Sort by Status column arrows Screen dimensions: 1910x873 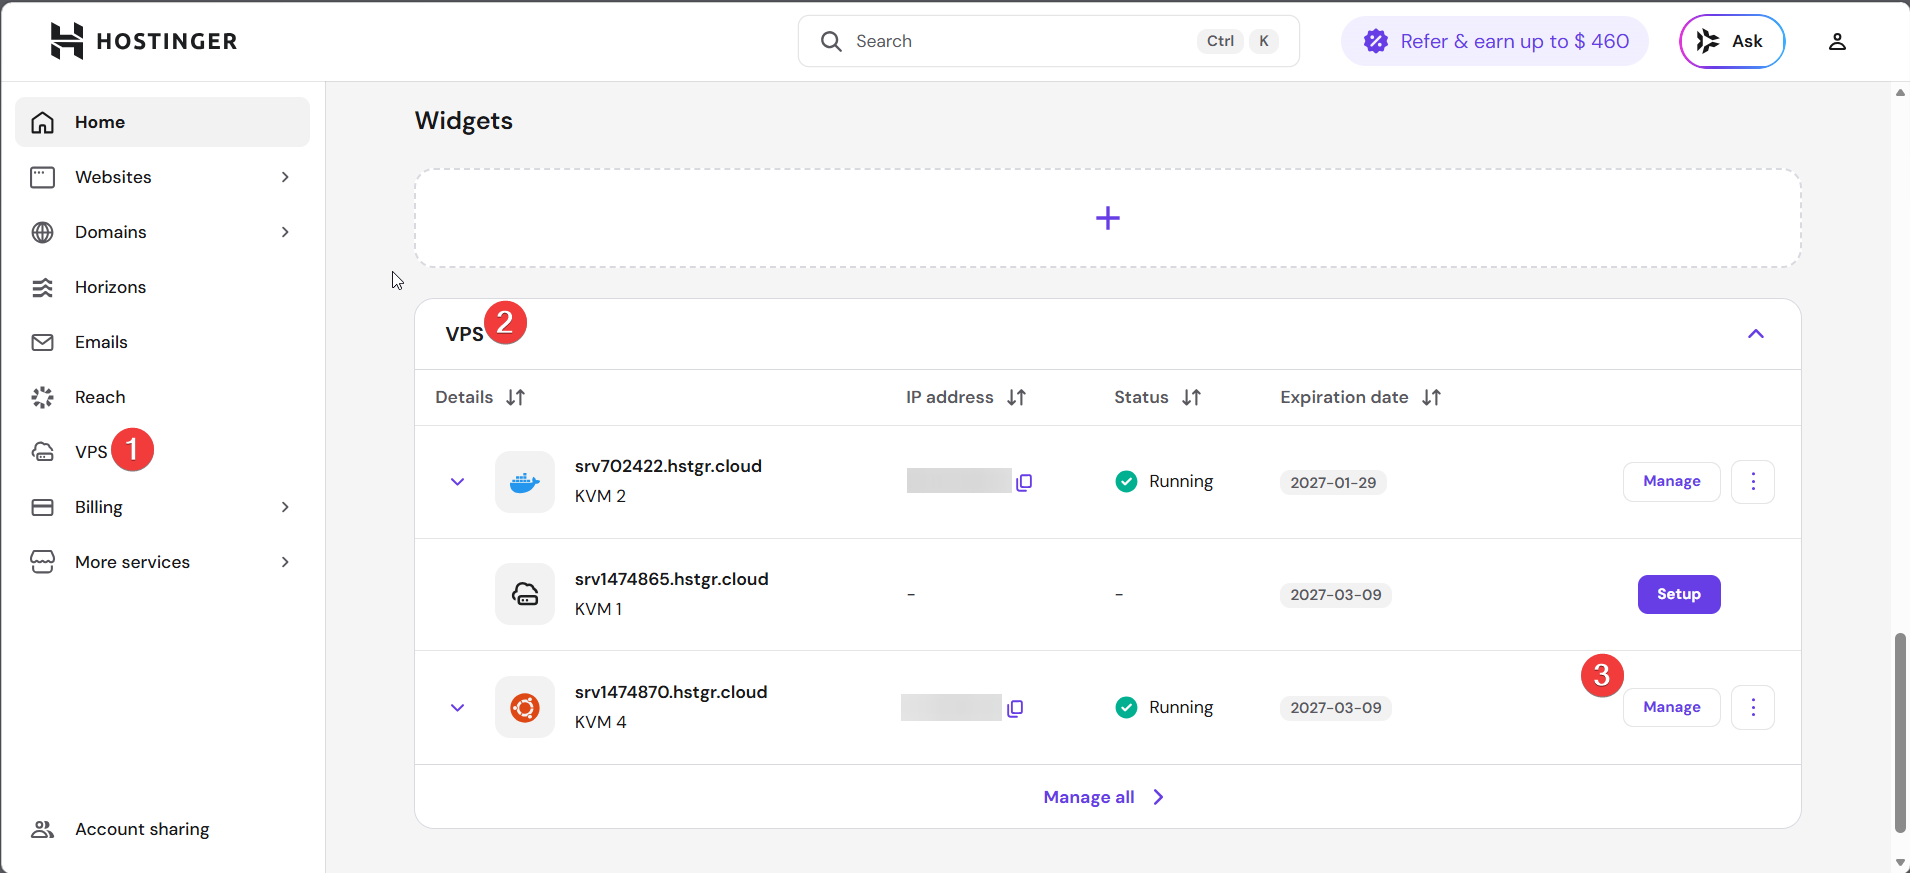[x=1192, y=397]
